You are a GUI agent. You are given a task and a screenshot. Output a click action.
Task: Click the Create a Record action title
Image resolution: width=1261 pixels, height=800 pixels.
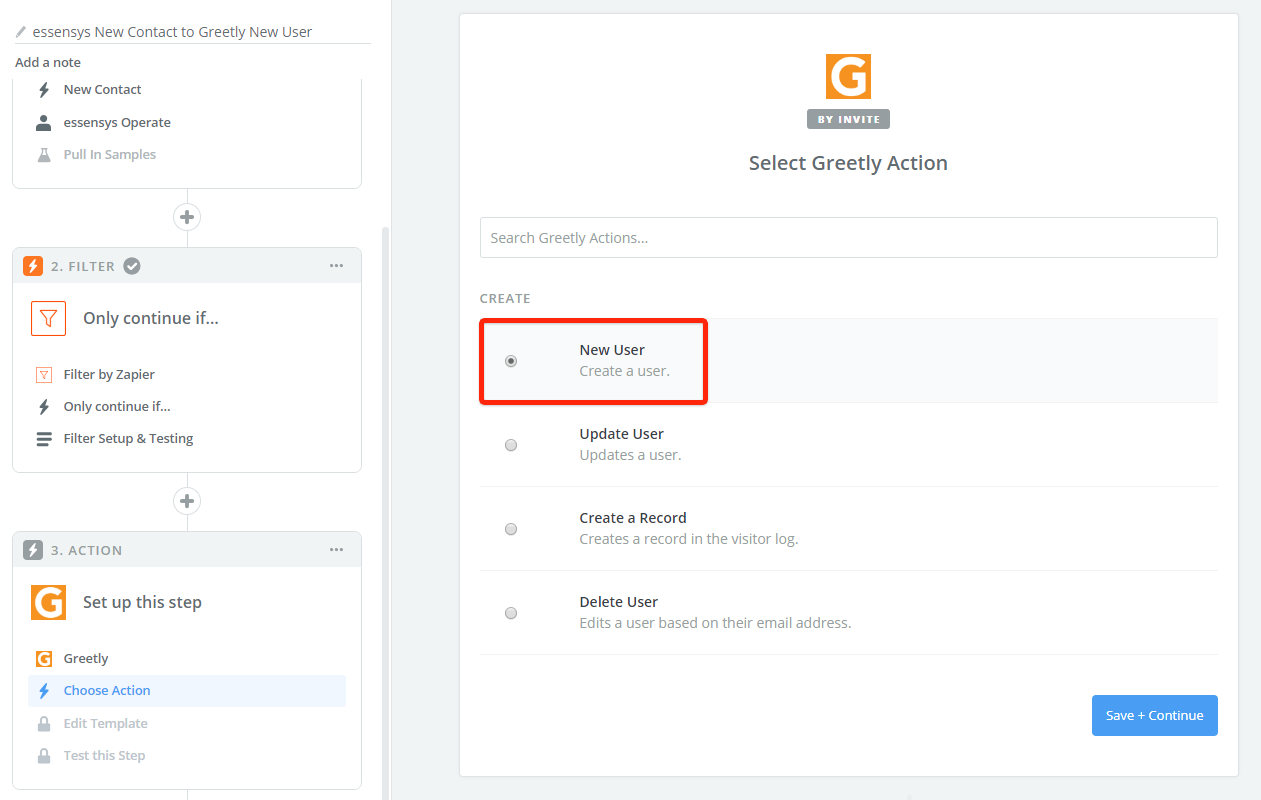pyautogui.click(x=633, y=519)
